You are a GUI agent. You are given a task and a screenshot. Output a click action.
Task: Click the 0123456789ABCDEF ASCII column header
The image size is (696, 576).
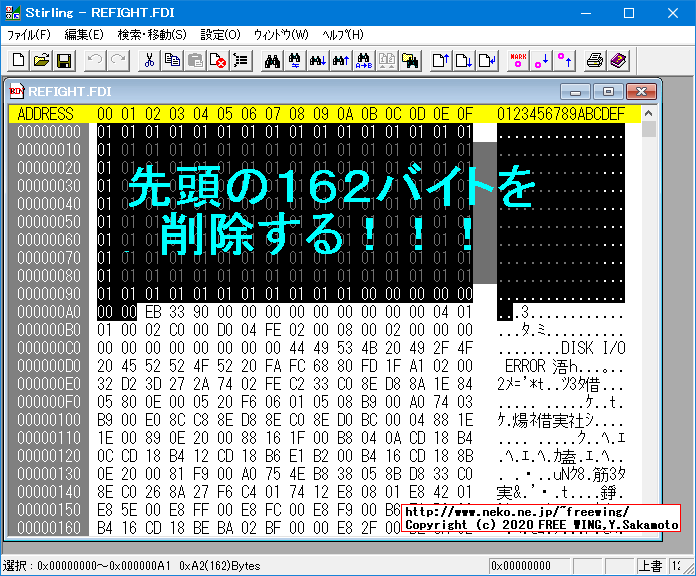click(561, 114)
